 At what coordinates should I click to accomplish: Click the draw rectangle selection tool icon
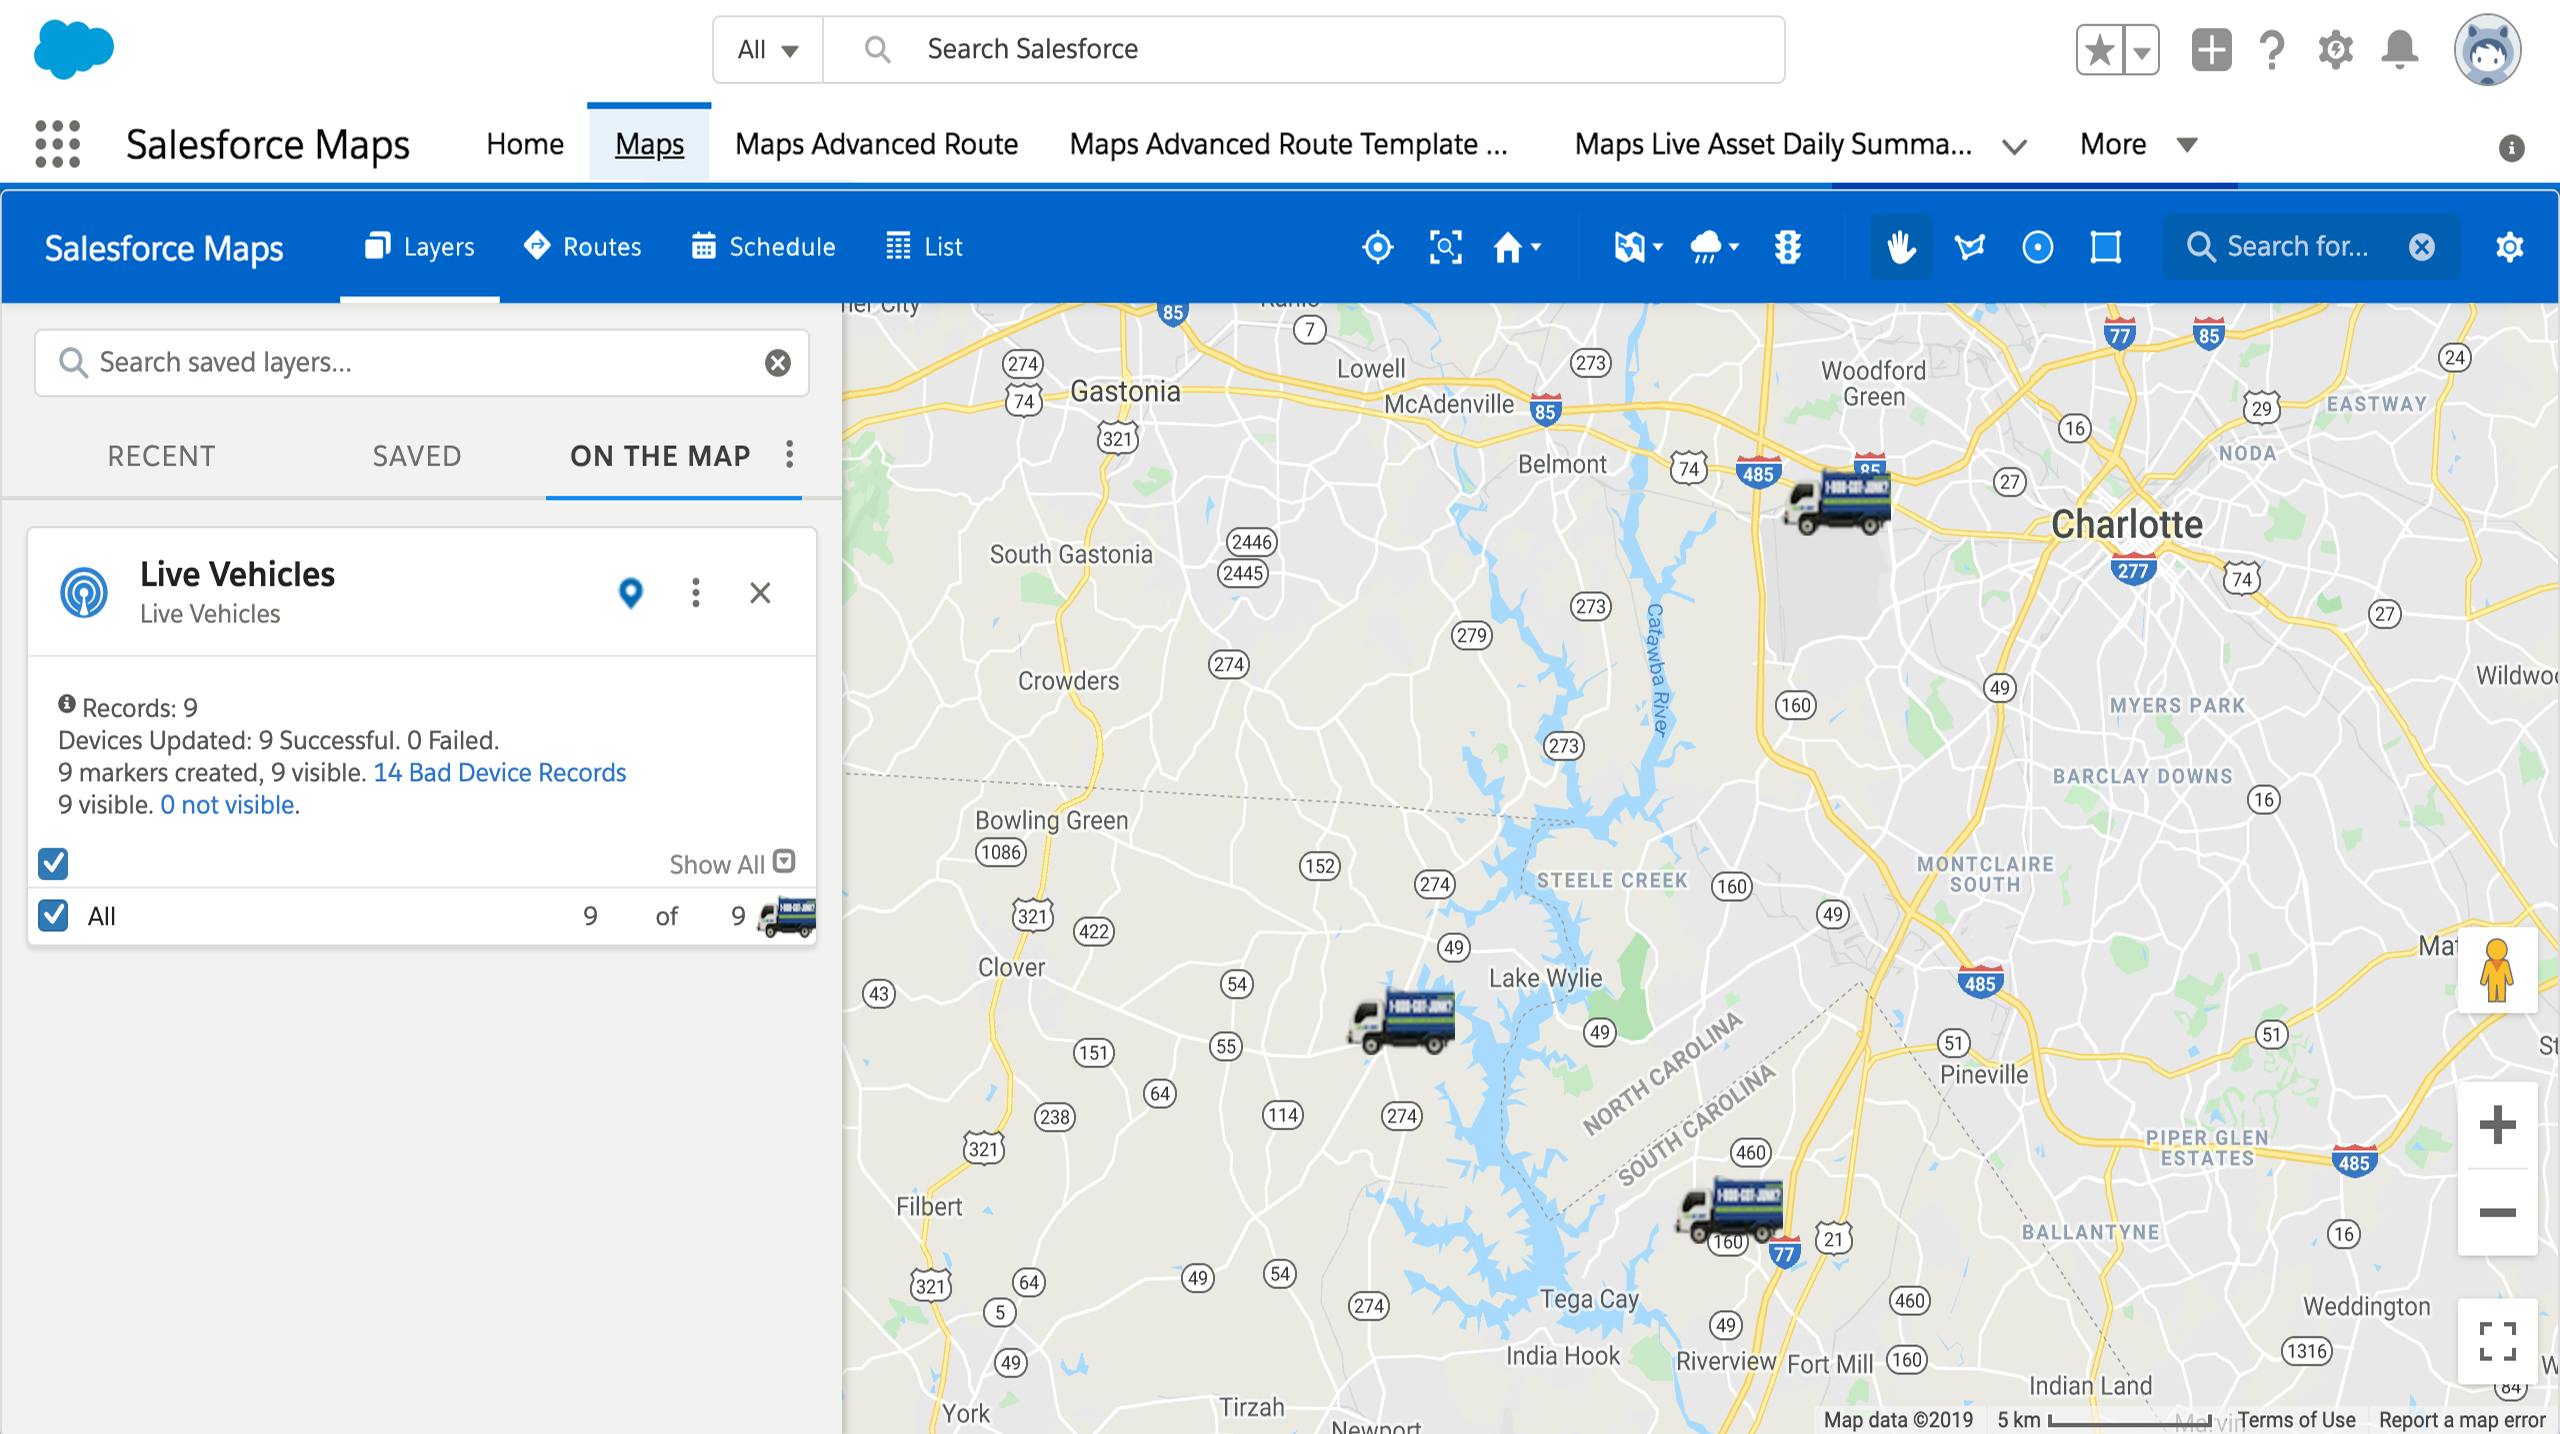tap(2103, 246)
